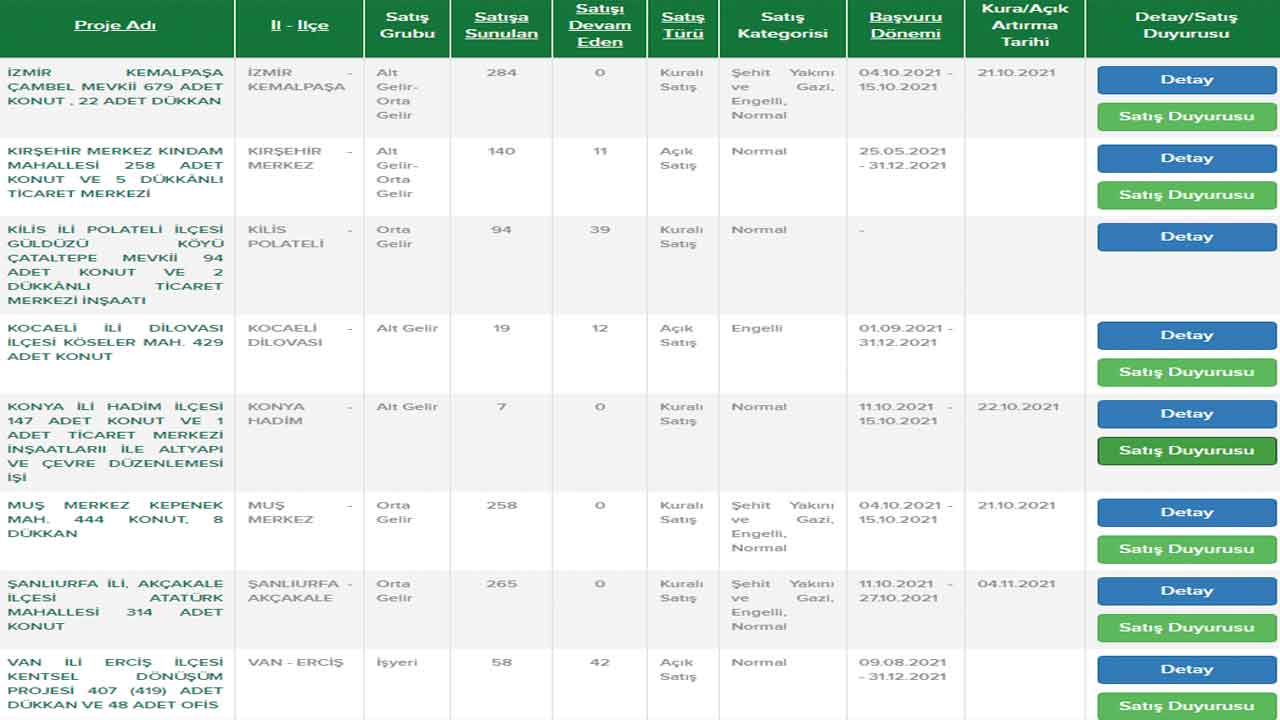This screenshot has height=720, width=1280.
Task: Click the Satış Grubu column header
Action: (407, 25)
